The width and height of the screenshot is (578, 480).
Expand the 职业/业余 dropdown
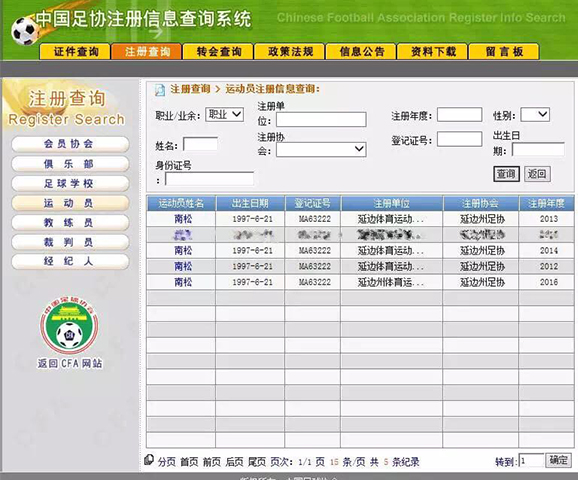(x=224, y=115)
